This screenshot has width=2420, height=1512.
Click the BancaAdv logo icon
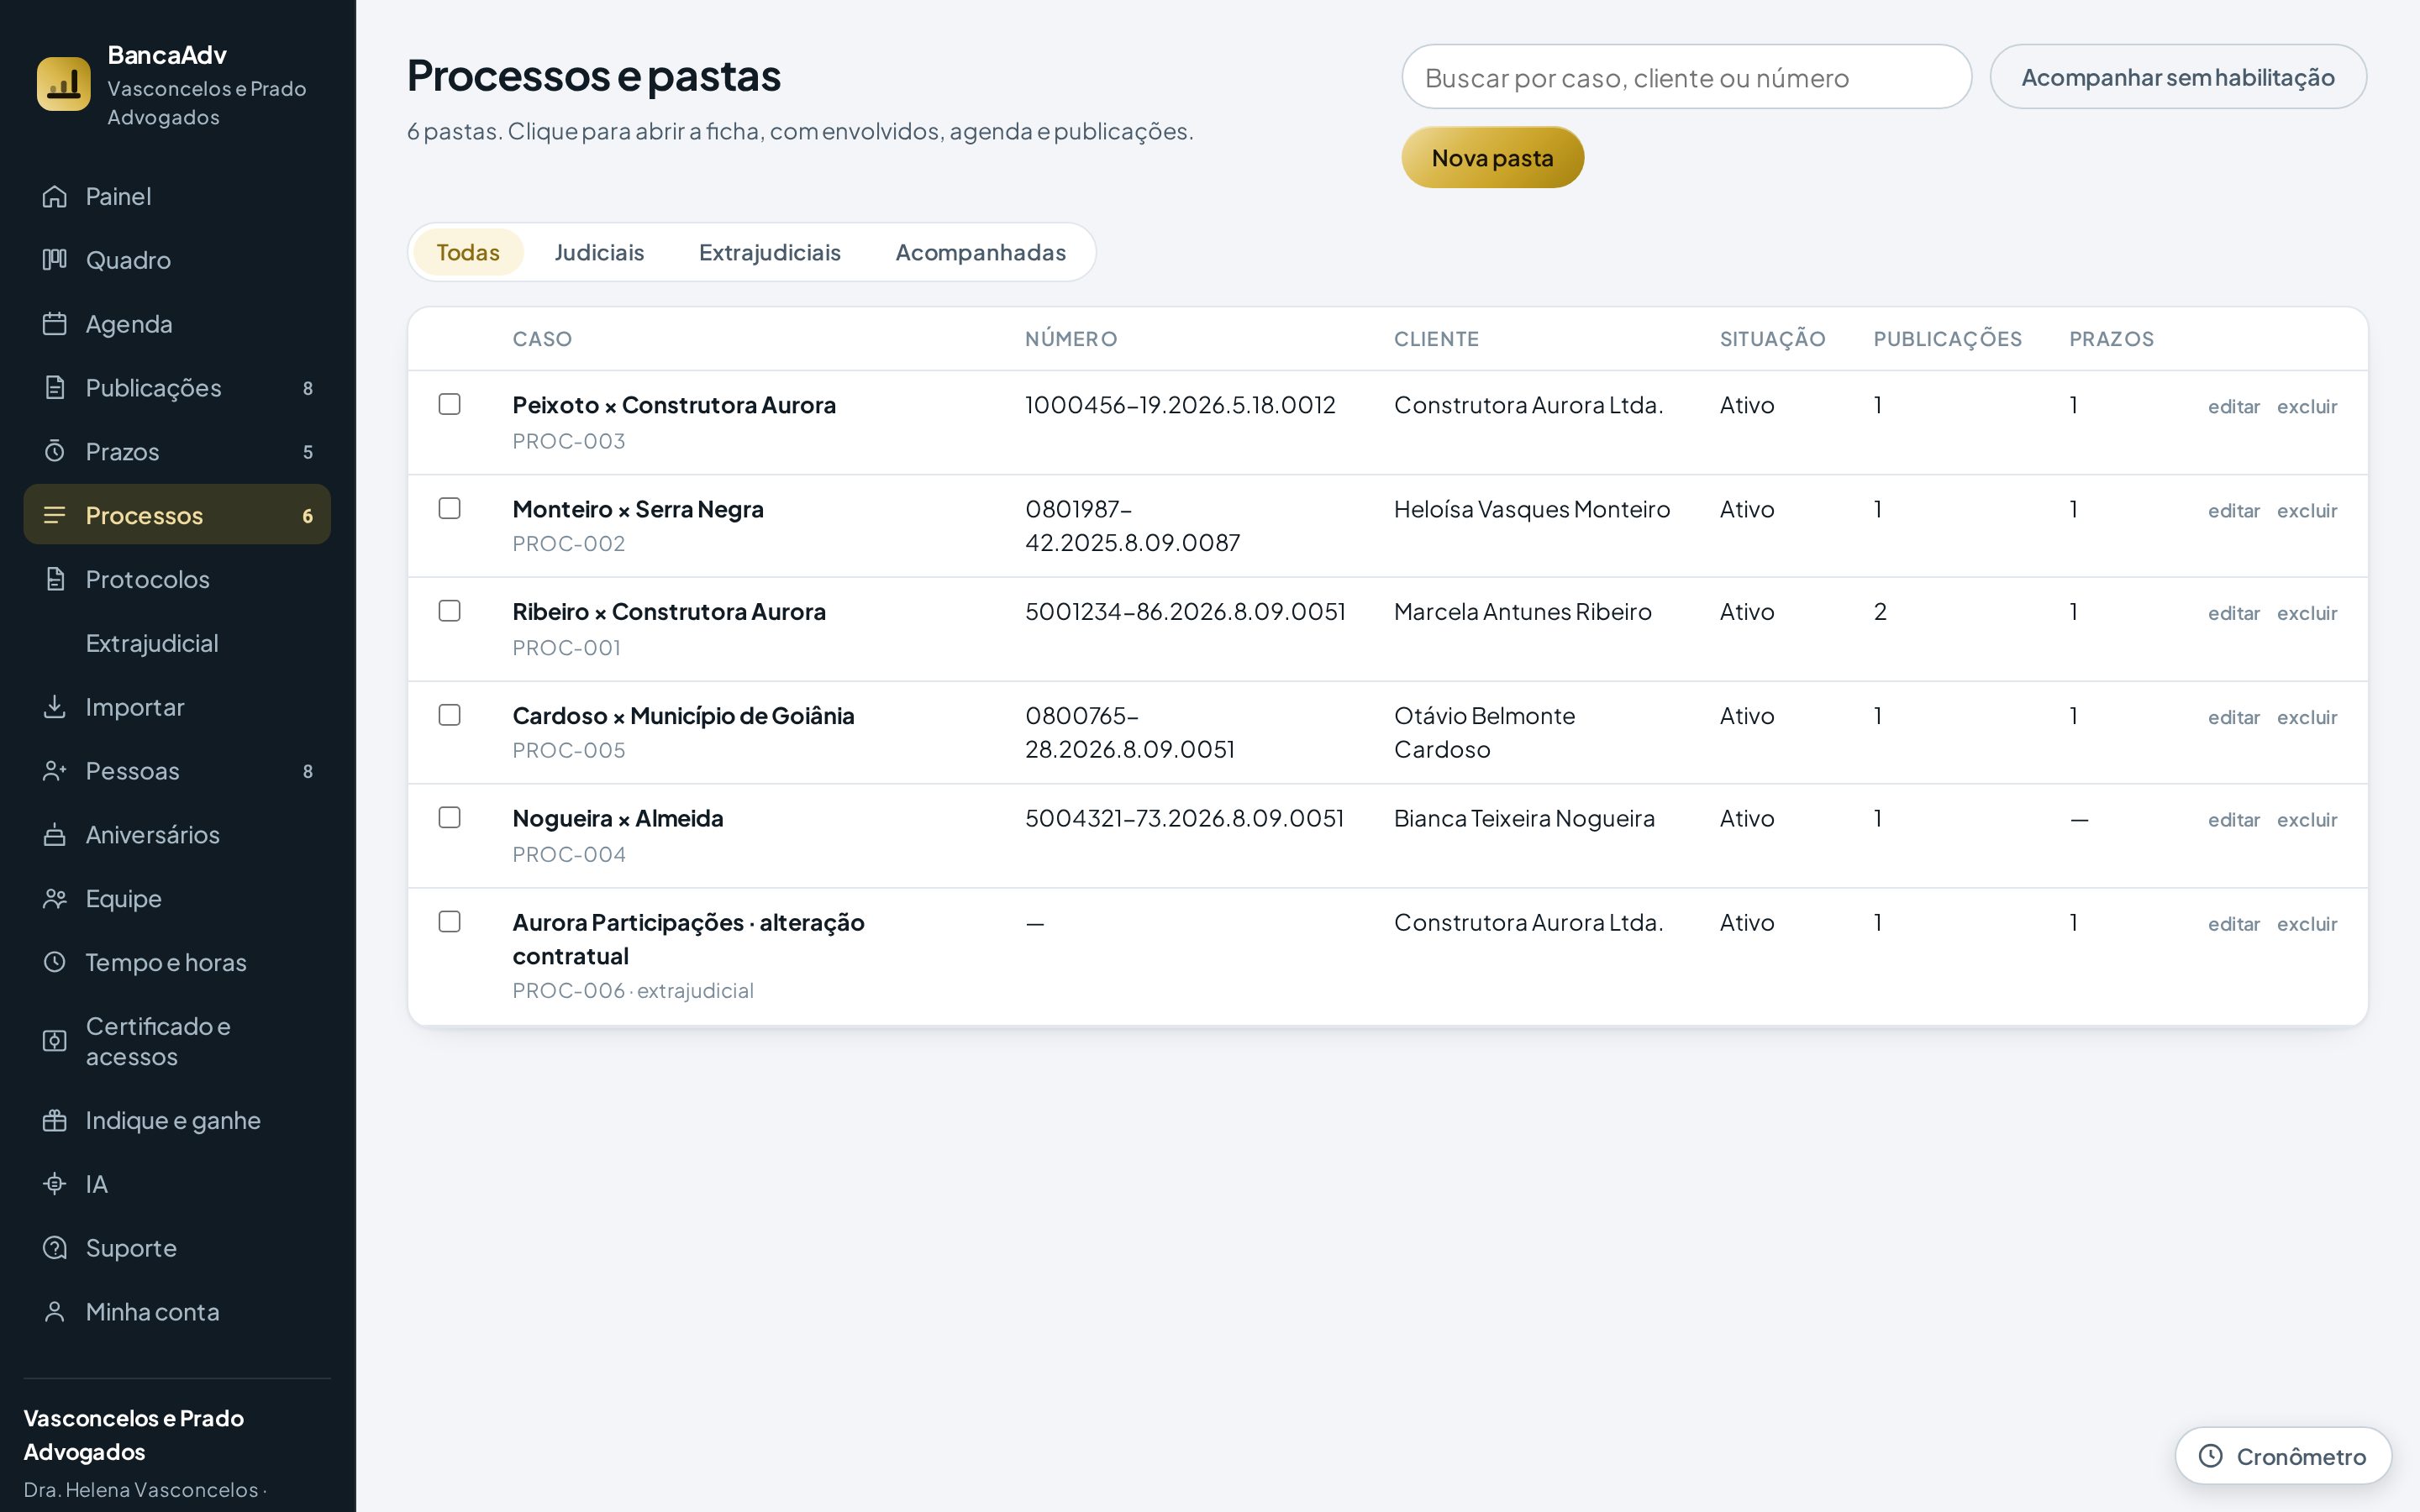[63, 84]
